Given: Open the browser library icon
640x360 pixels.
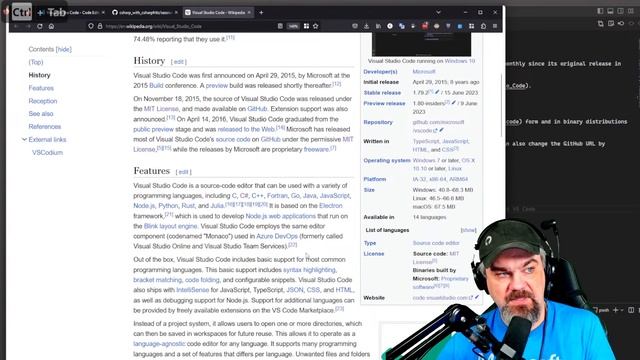Looking at the screenshot, I should click(x=378, y=26).
